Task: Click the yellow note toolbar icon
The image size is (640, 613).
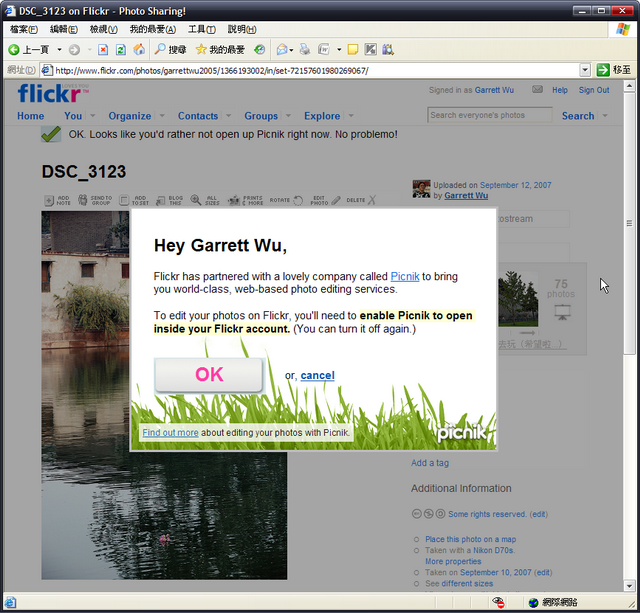Action: [x=353, y=50]
